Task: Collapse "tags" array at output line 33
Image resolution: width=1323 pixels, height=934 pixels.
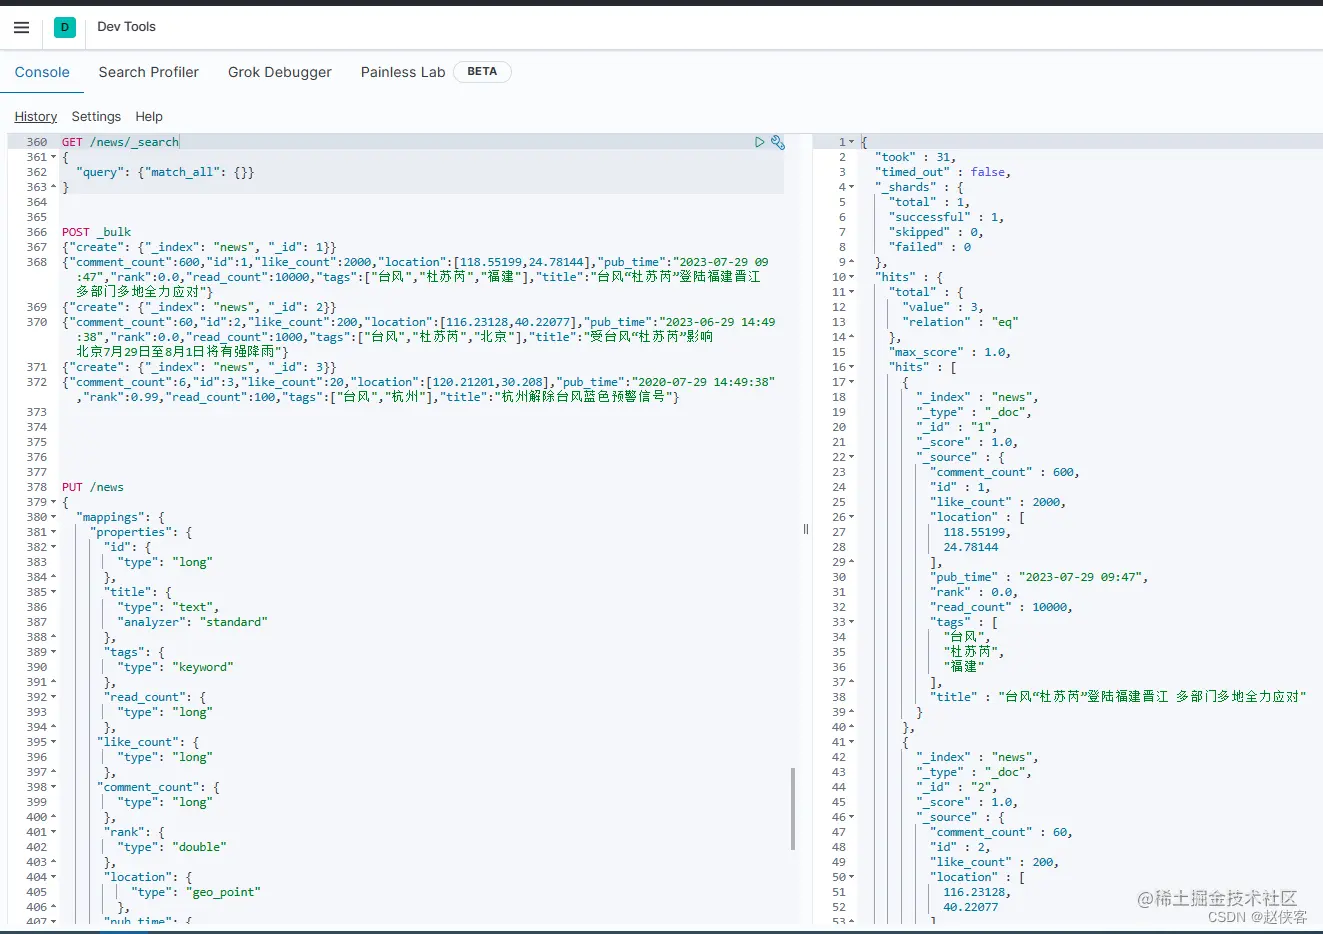Action: coord(852,622)
